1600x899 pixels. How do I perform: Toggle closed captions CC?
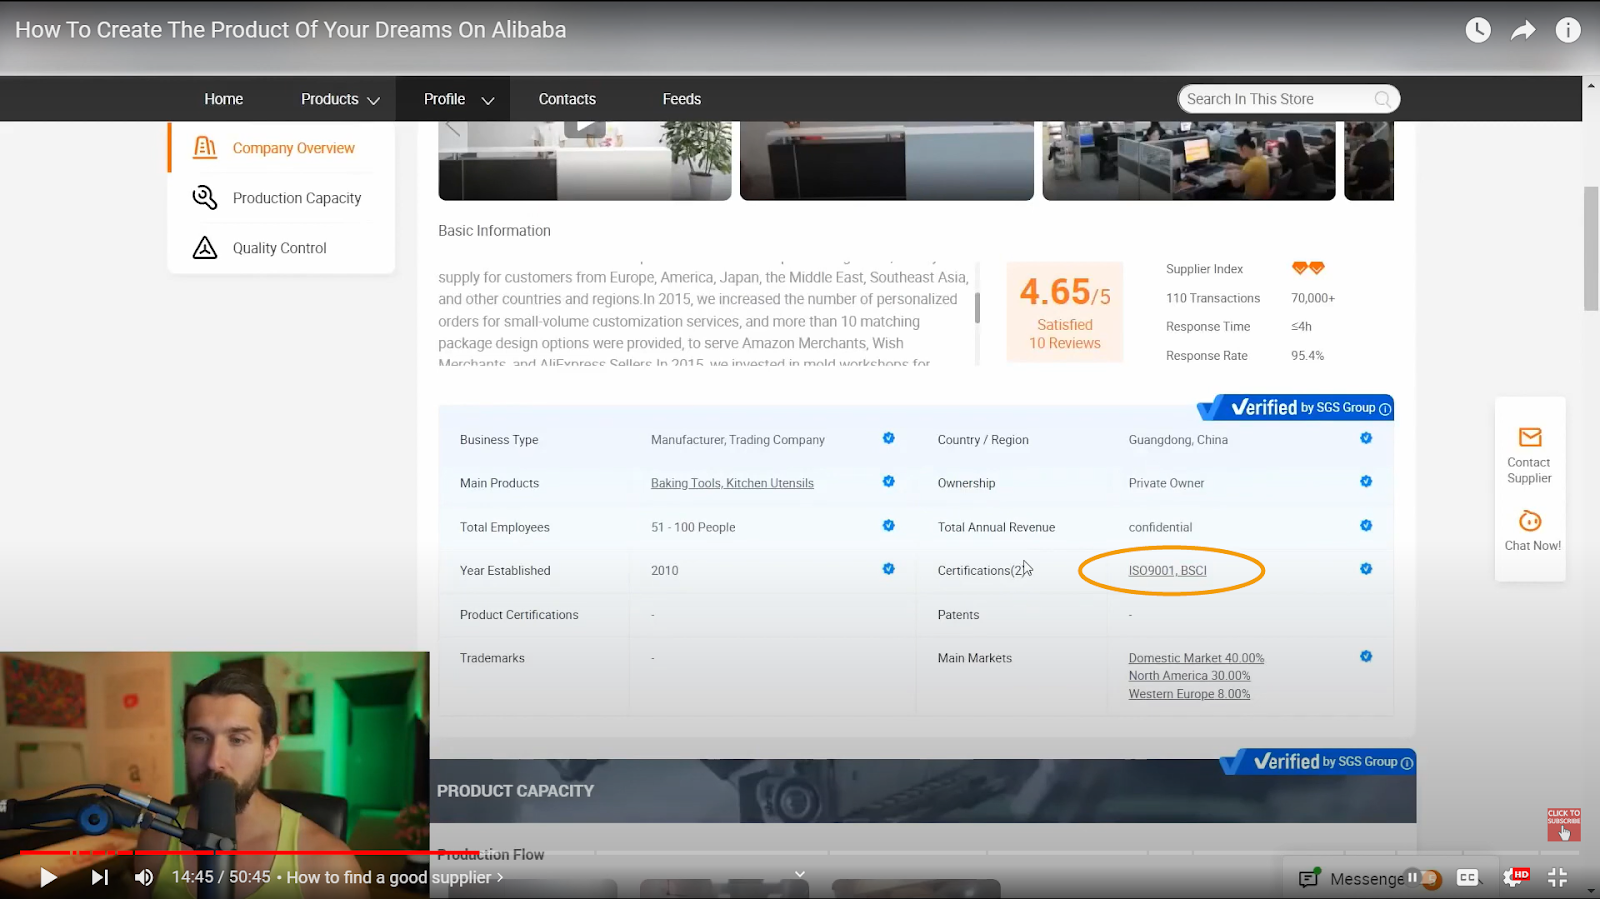1467,877
